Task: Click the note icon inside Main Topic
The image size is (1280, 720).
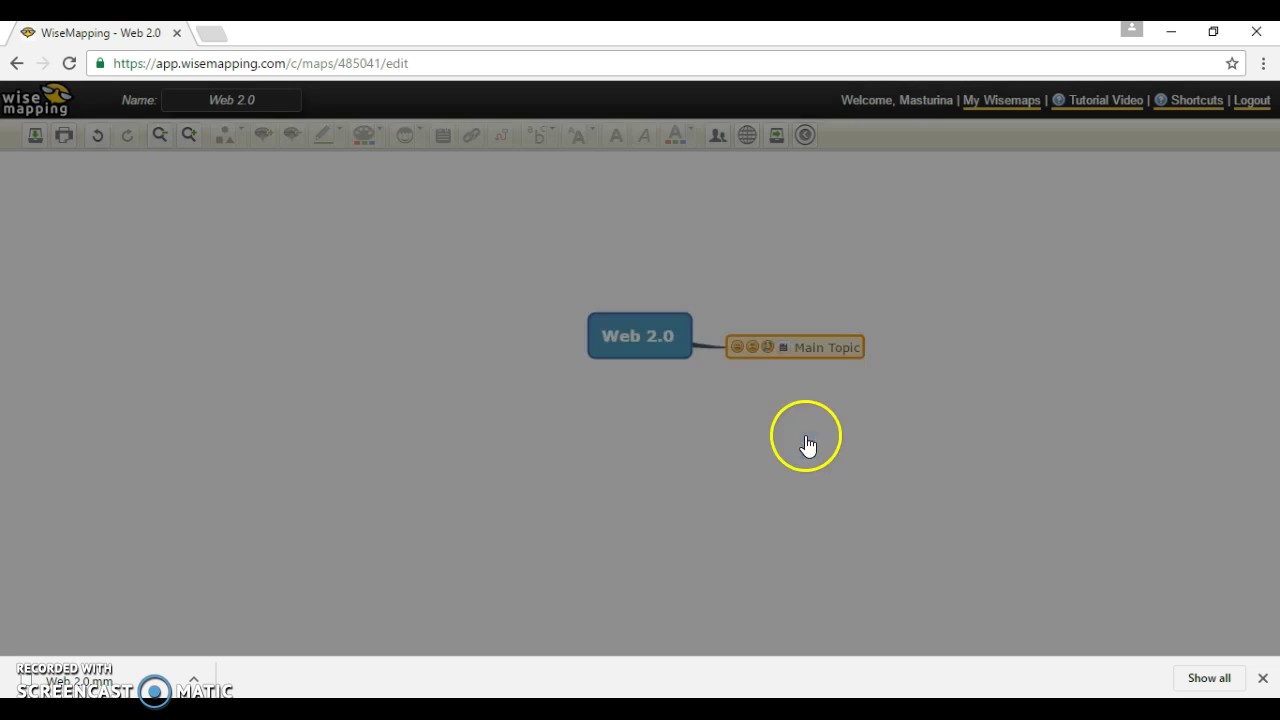Action: (783, 347)
